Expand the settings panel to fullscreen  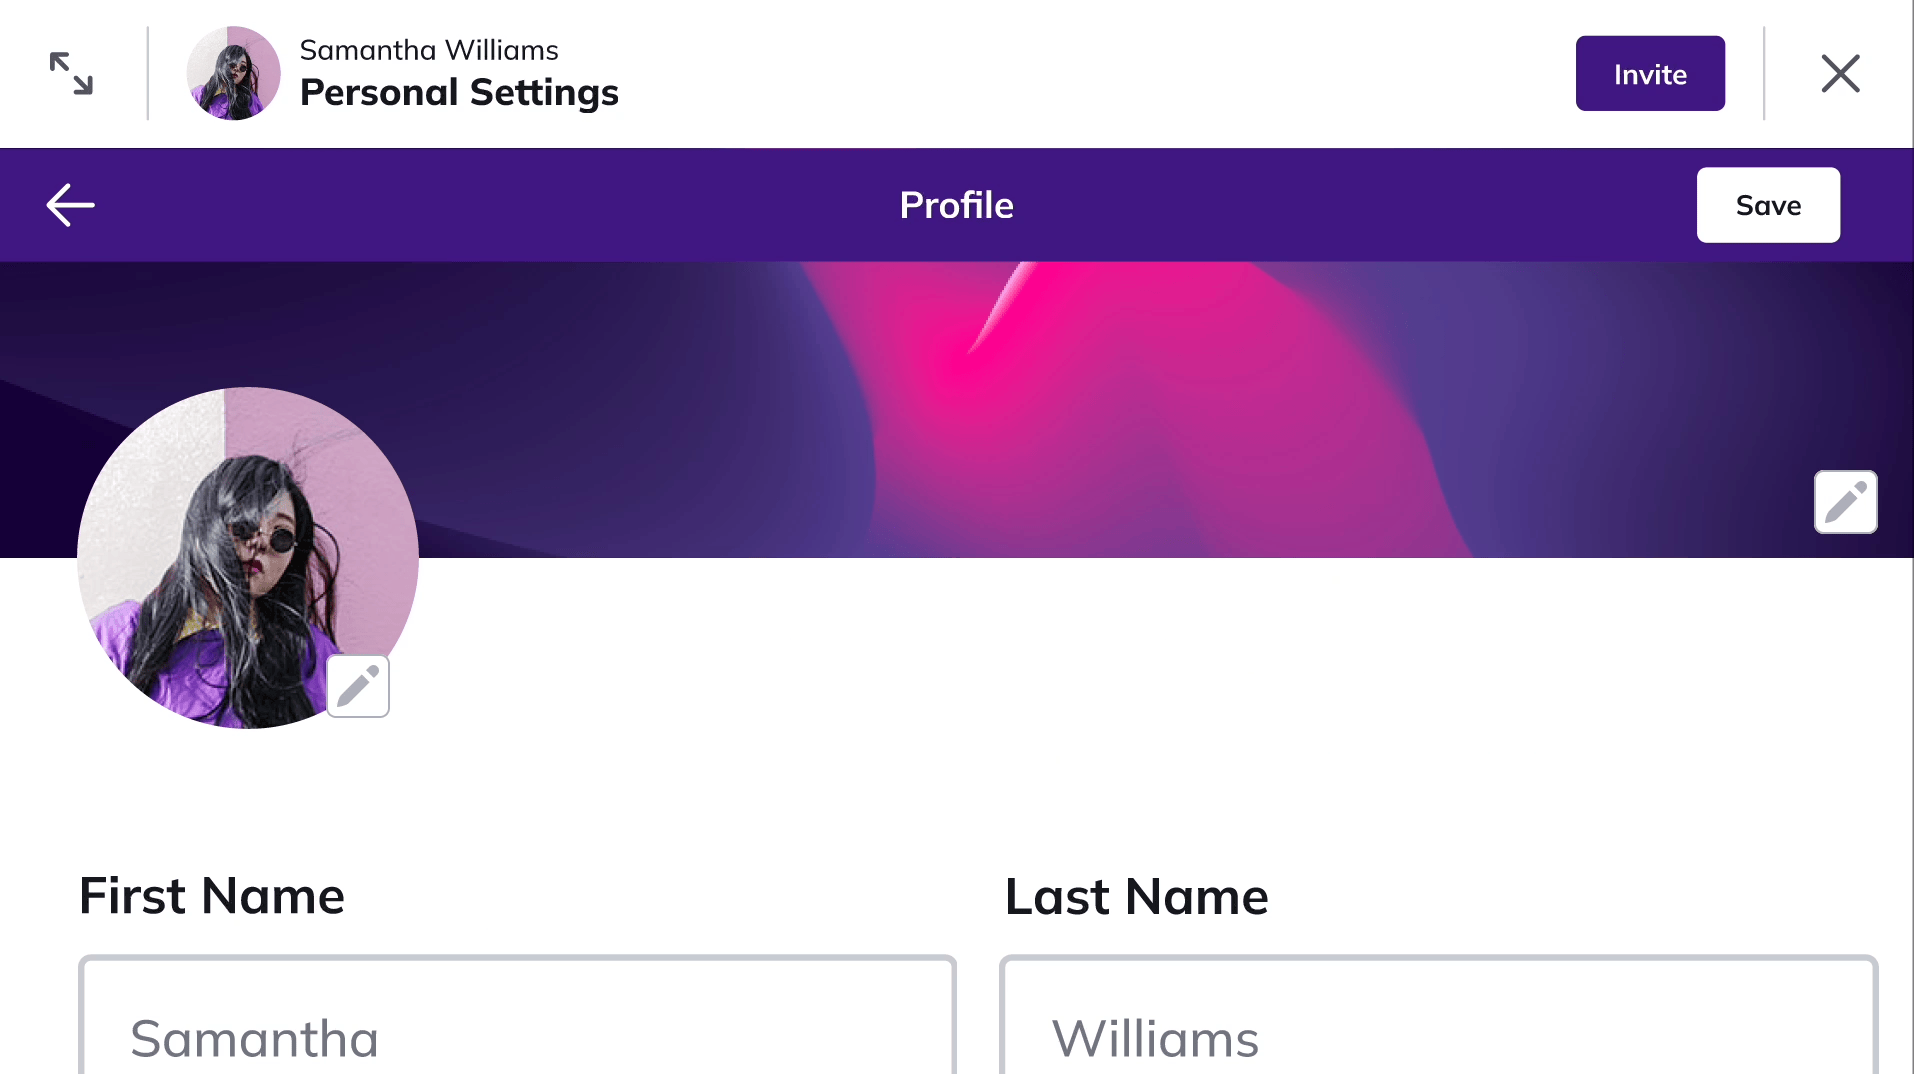[71, 74]
